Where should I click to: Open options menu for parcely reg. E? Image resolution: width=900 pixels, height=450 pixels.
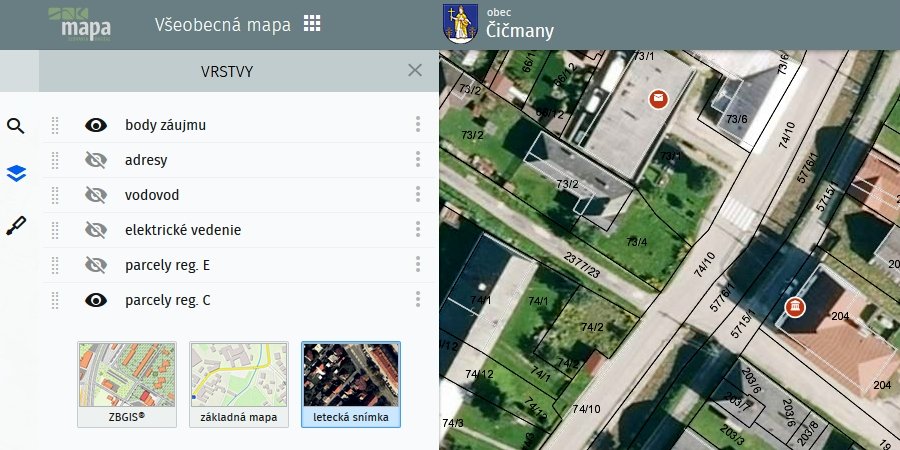pos(418,264)
